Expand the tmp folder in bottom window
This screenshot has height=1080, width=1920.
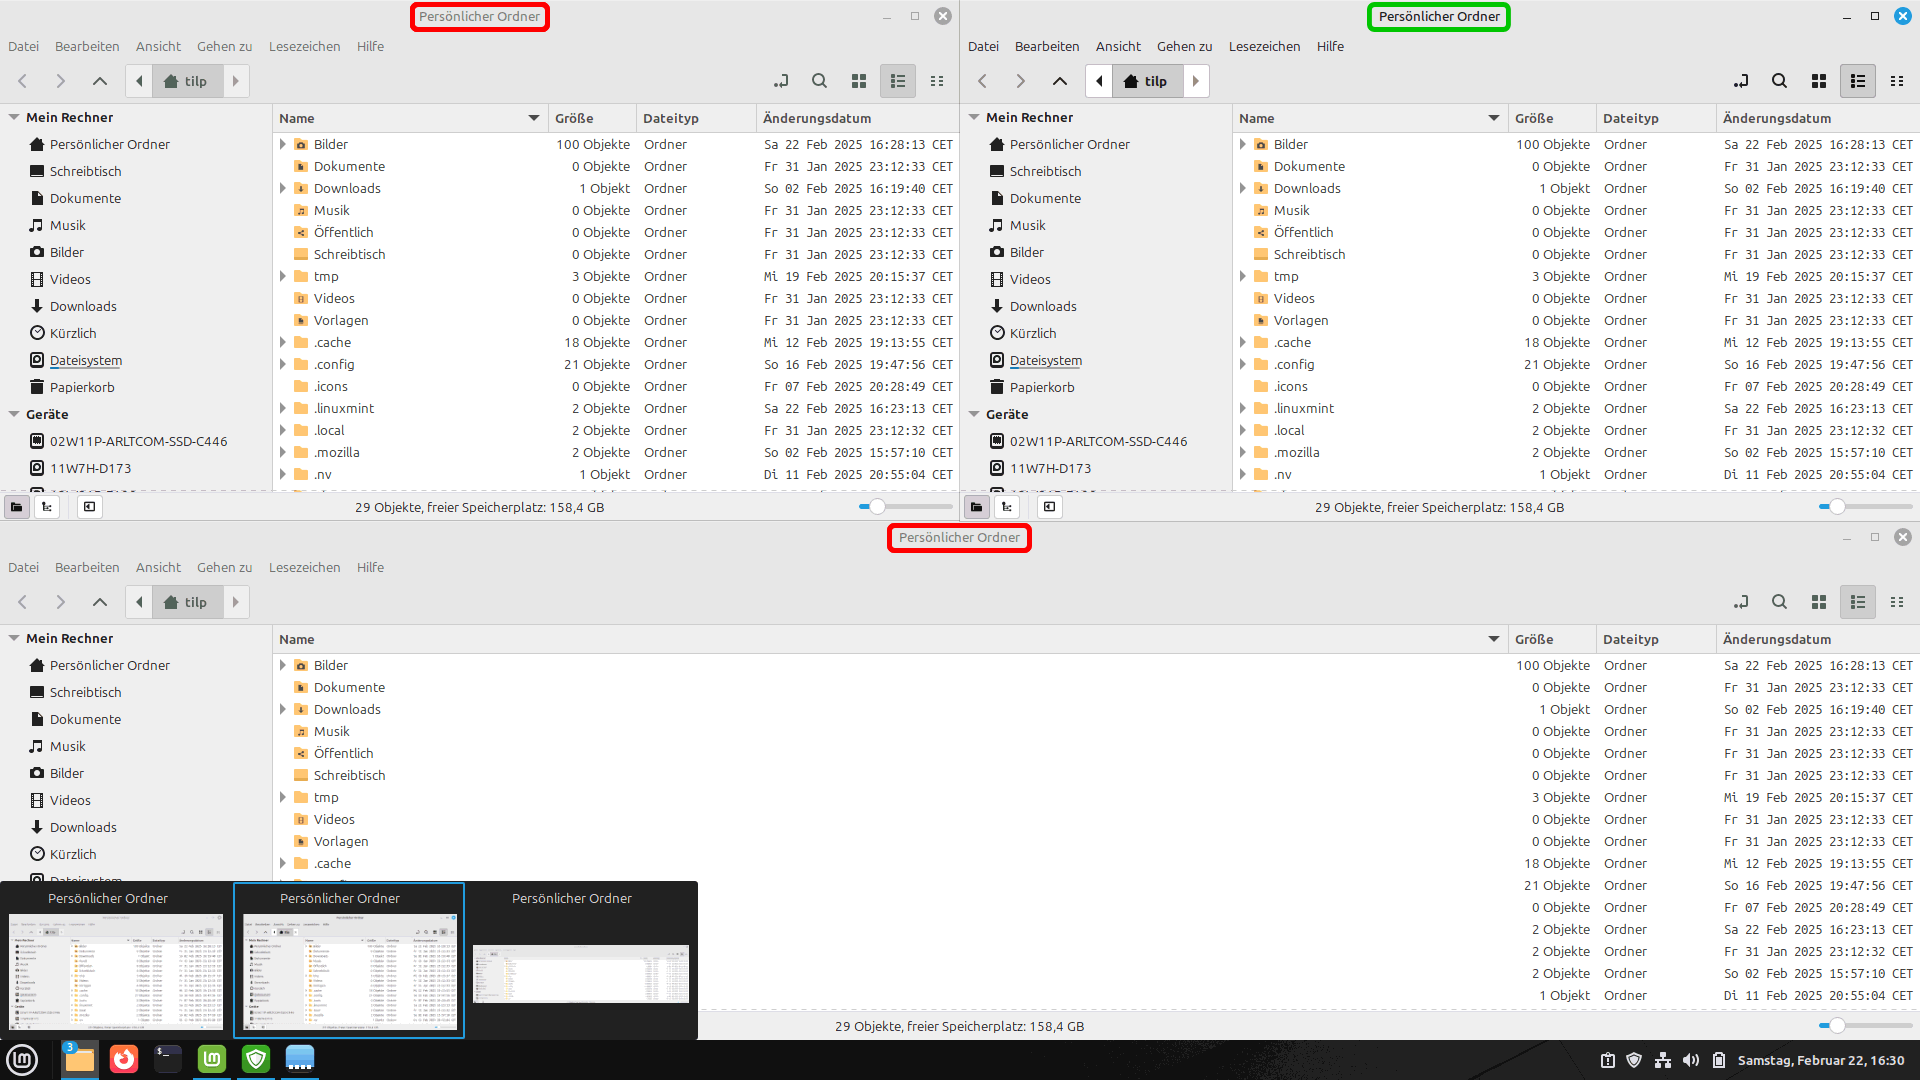pos(283,797)
